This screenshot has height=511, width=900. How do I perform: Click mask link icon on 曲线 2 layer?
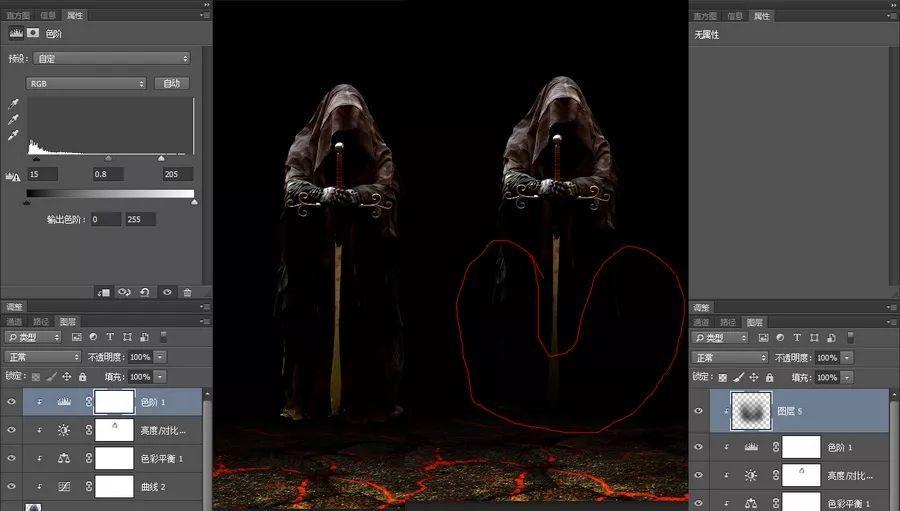pyautogui.click(x=88, y=486)
